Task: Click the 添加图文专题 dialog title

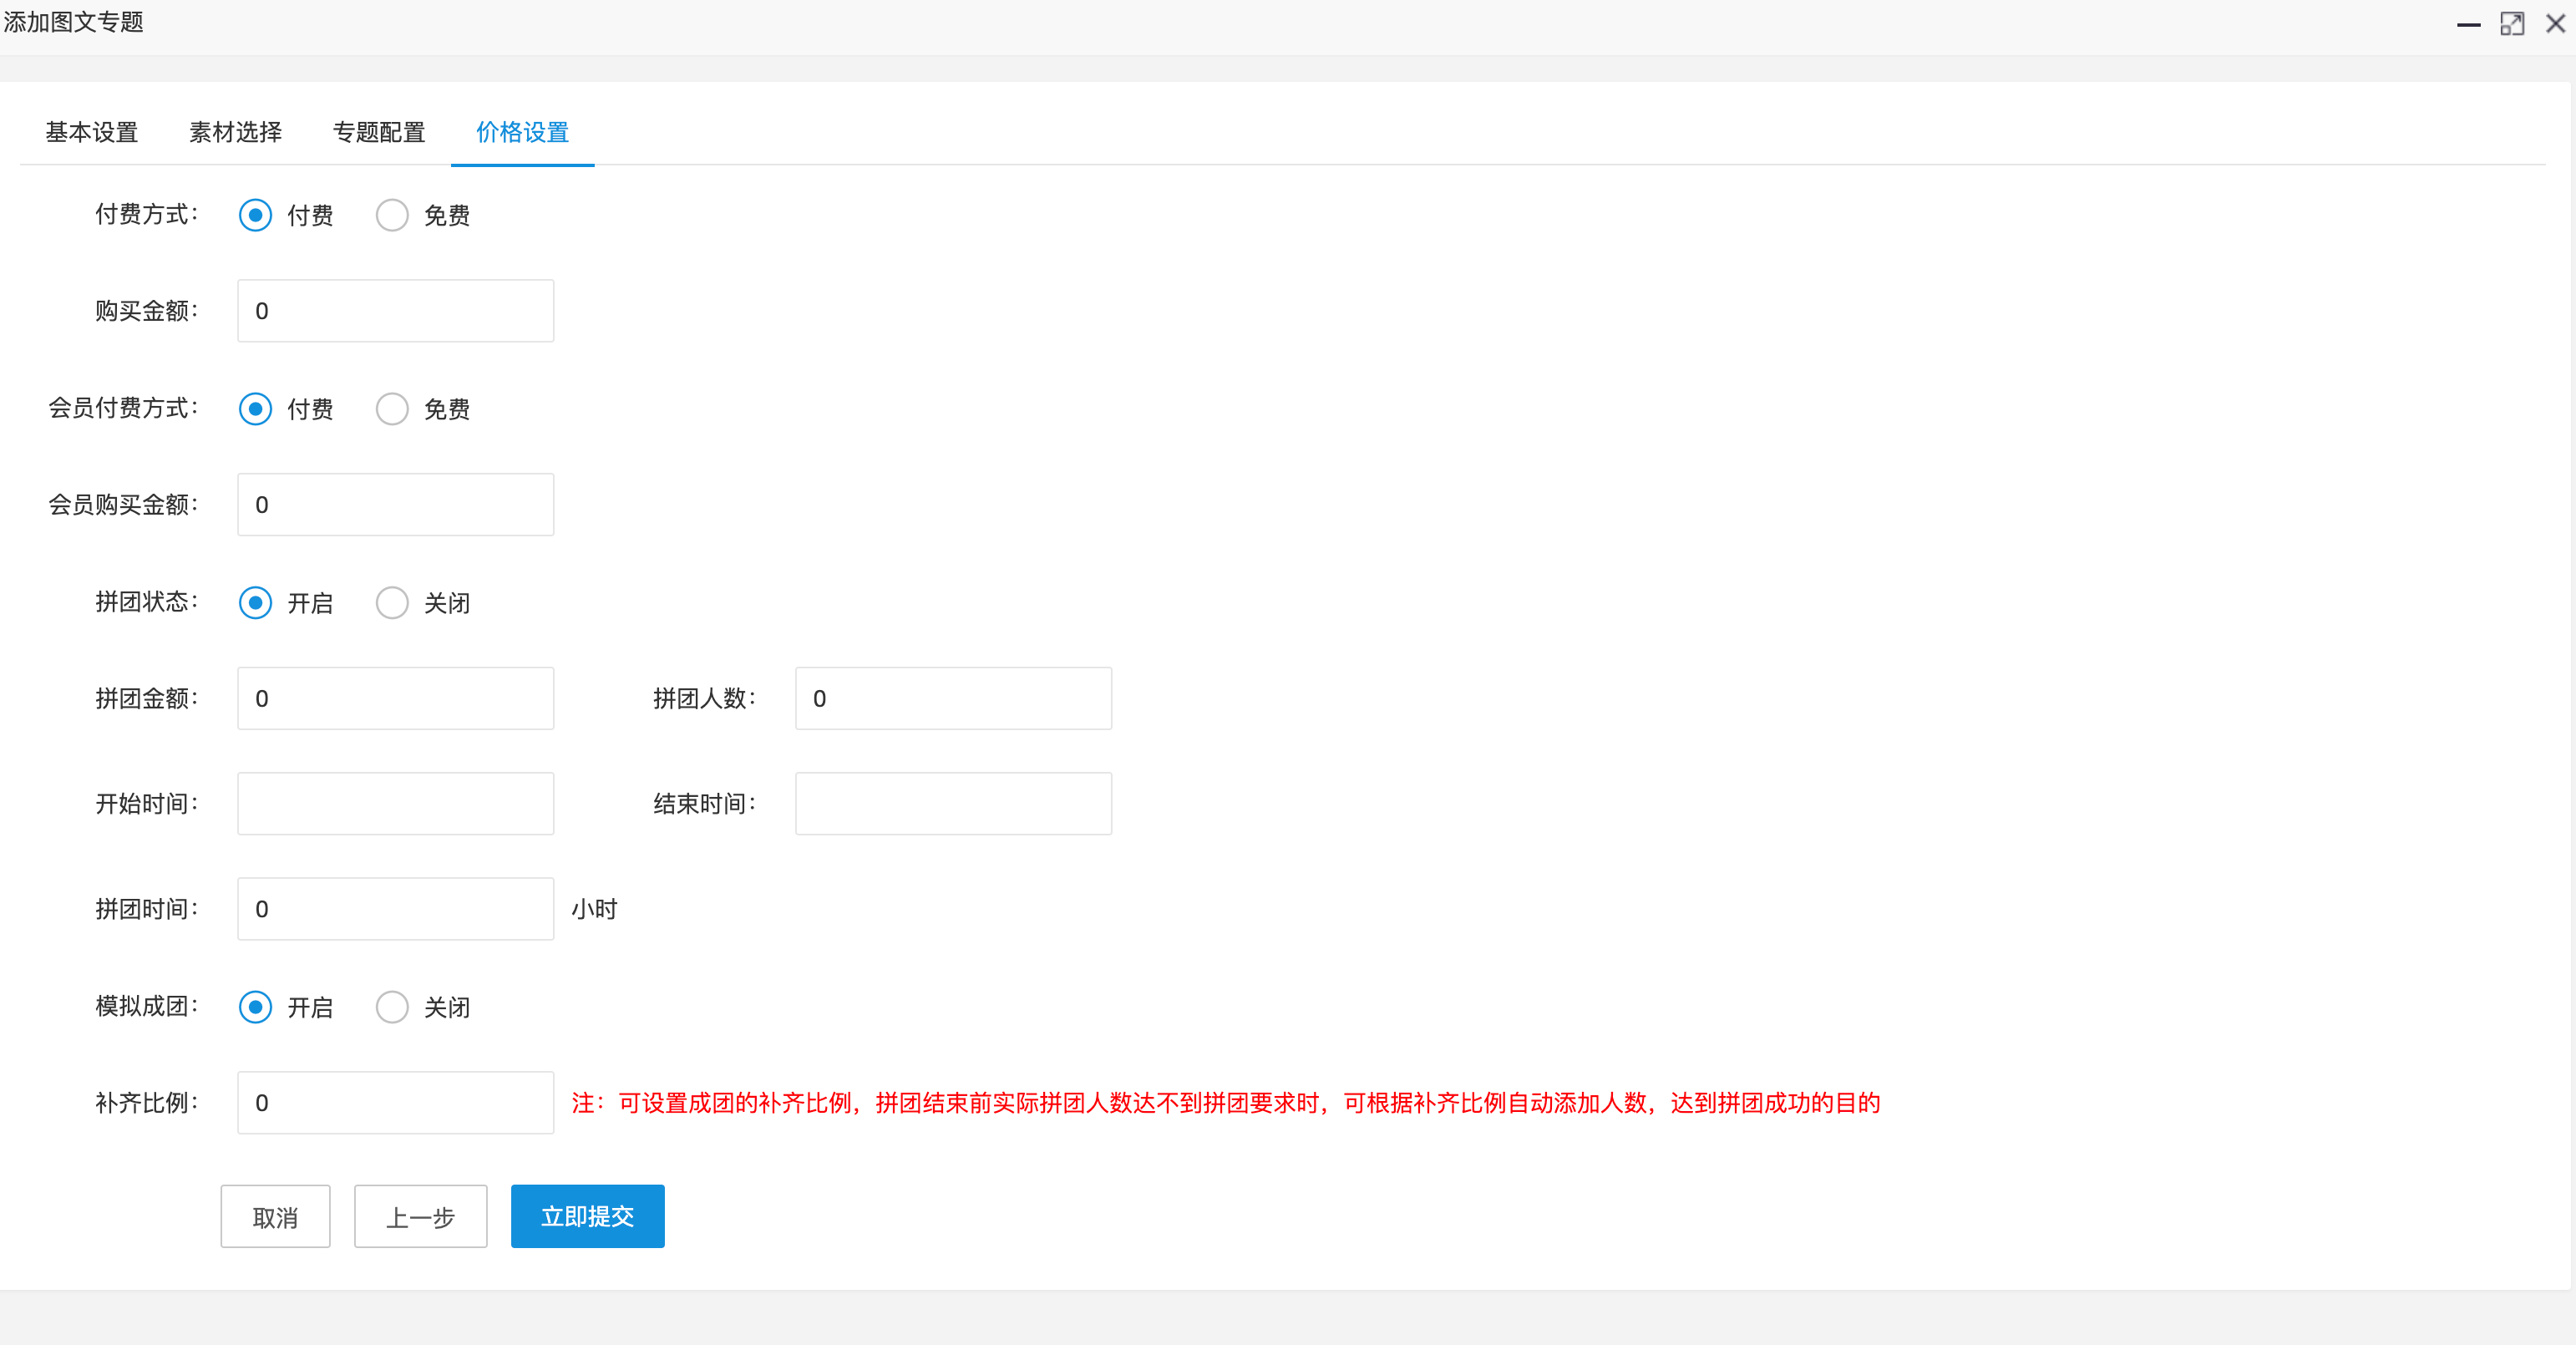Action: [x=74, y=22]
